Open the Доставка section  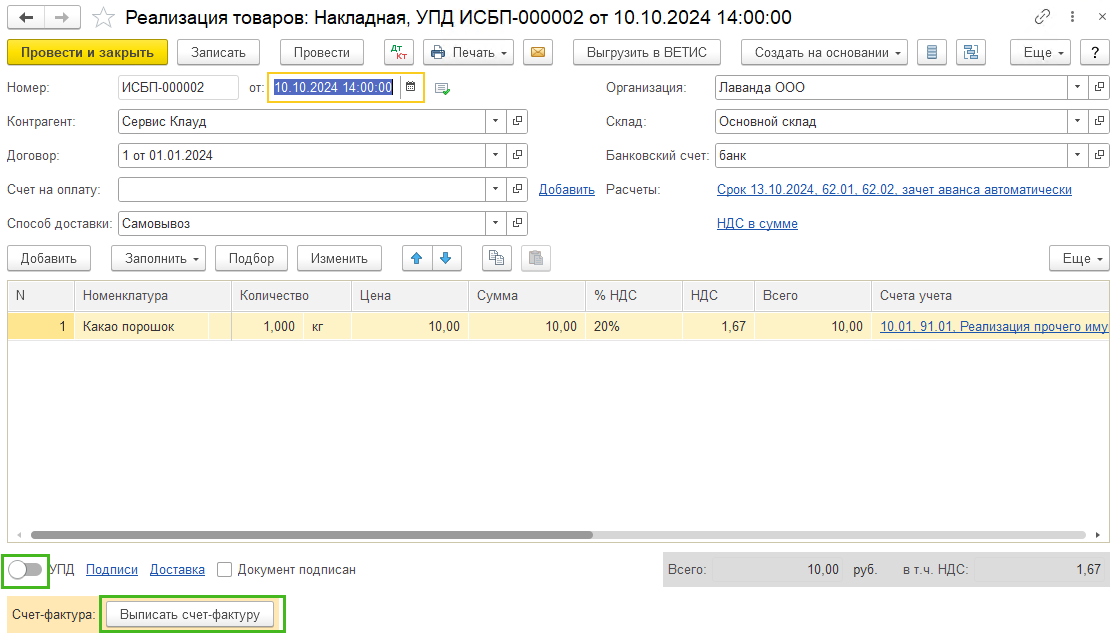(x=177, y=569)
